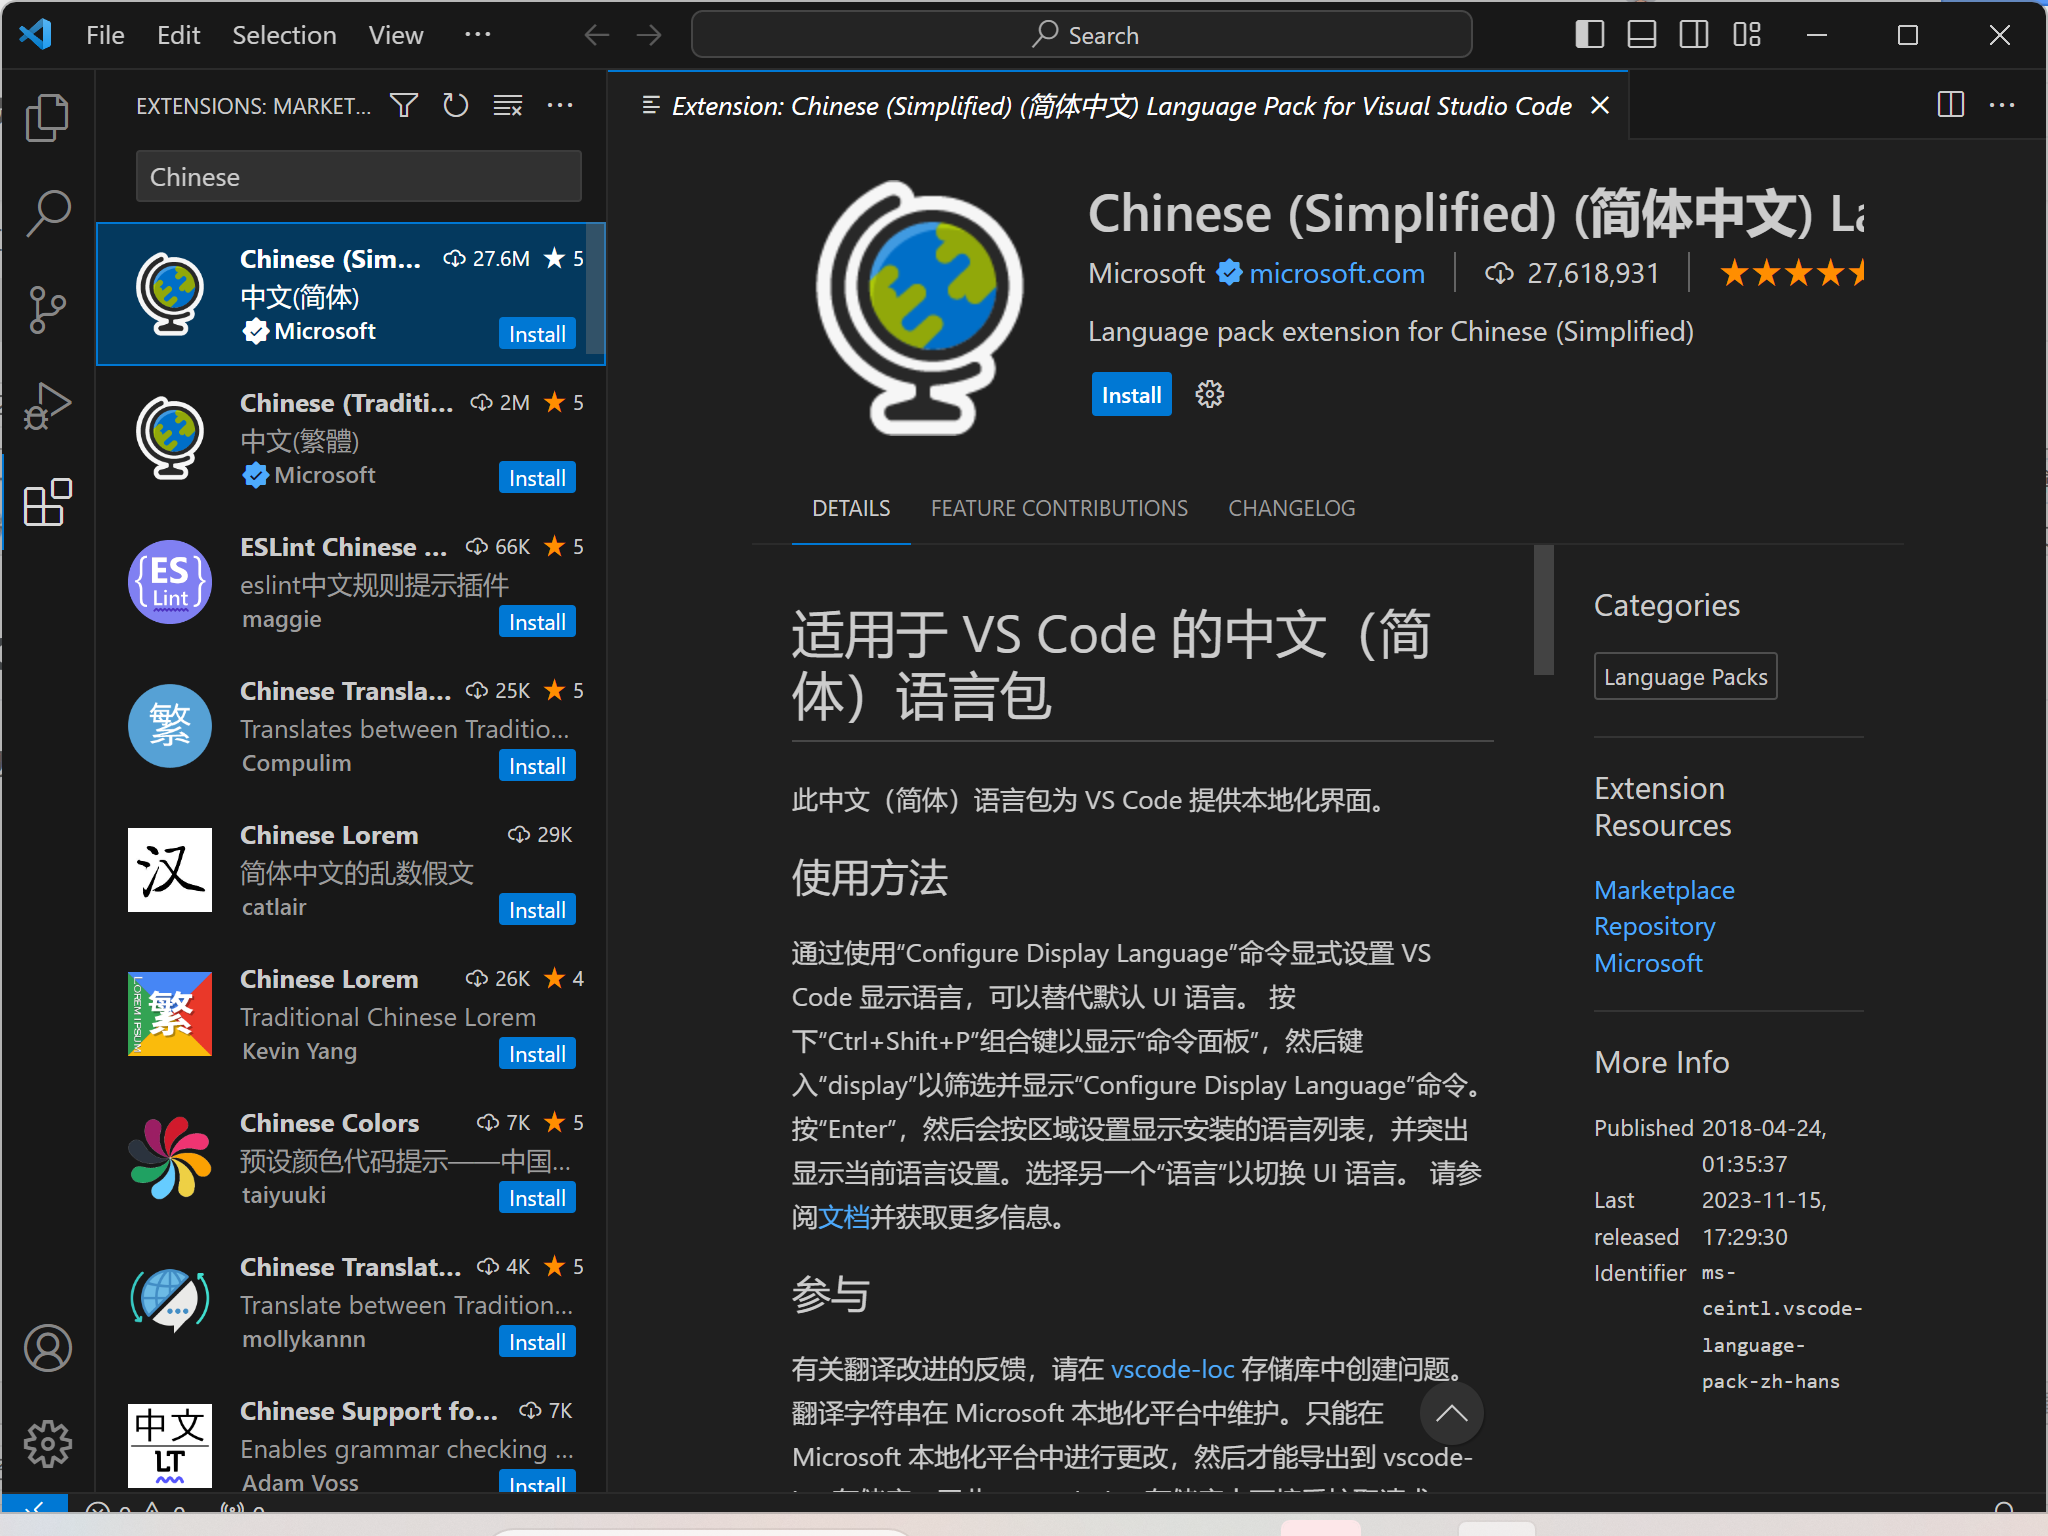Open the File menu
Image resolution: width=2048 pixels, height=1536 pixels.
click(105, 35)
